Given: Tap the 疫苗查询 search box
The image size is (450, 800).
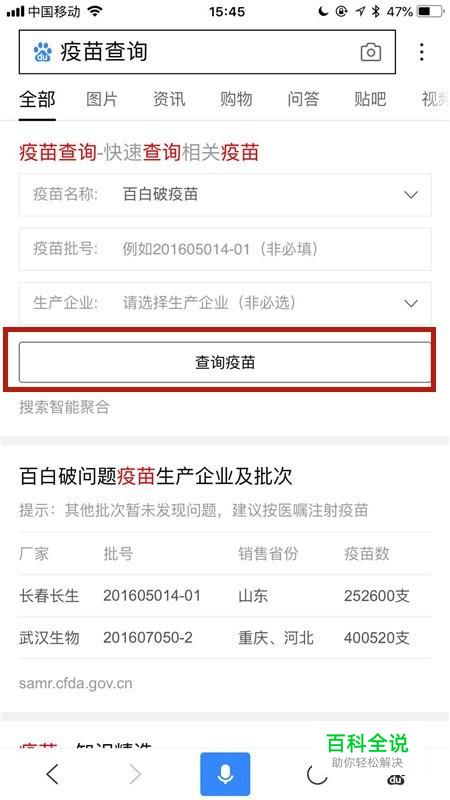Looking at the screenshot, I should click(207, 52).
